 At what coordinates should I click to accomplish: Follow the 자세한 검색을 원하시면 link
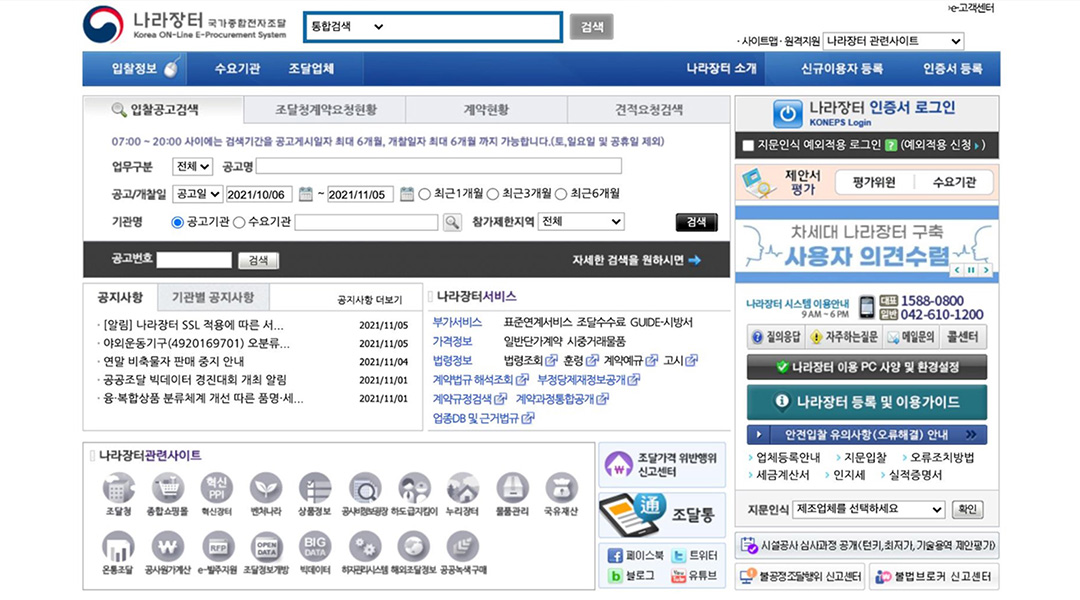636,260
